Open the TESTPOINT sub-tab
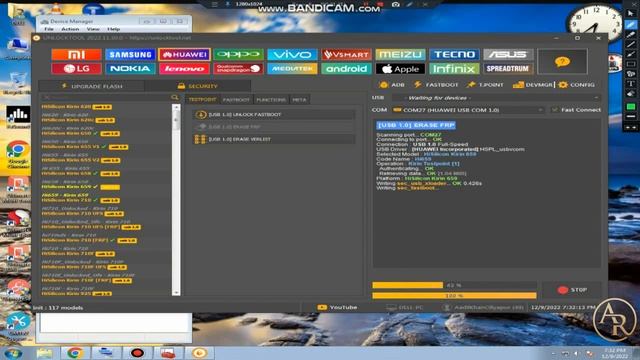This screenshot has width=640, height=360. [202, 99]
